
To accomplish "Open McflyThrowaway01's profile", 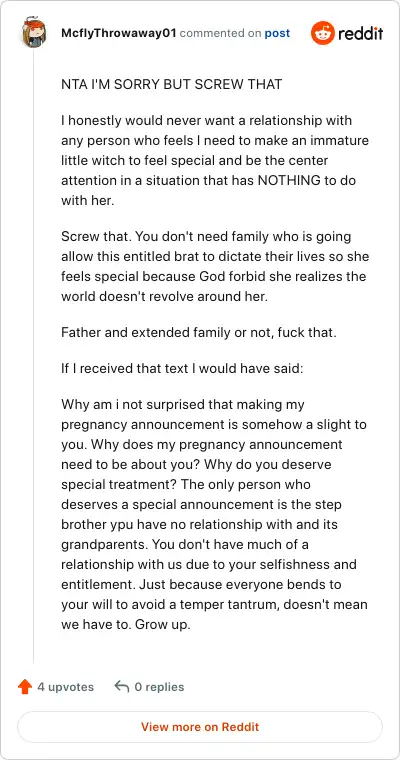I will click(x=119, y=33).
